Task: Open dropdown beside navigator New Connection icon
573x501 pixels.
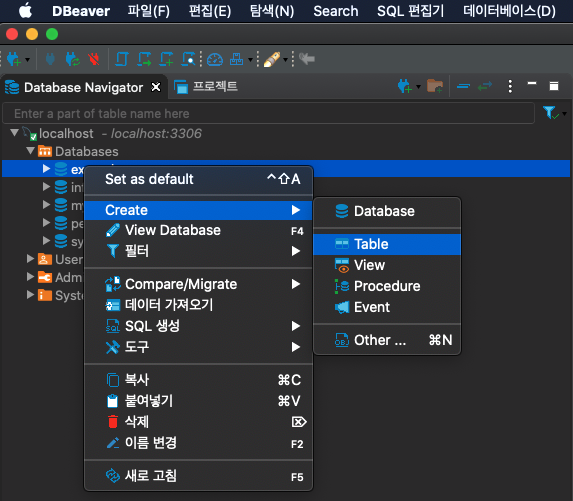Action: coord(418,87)
